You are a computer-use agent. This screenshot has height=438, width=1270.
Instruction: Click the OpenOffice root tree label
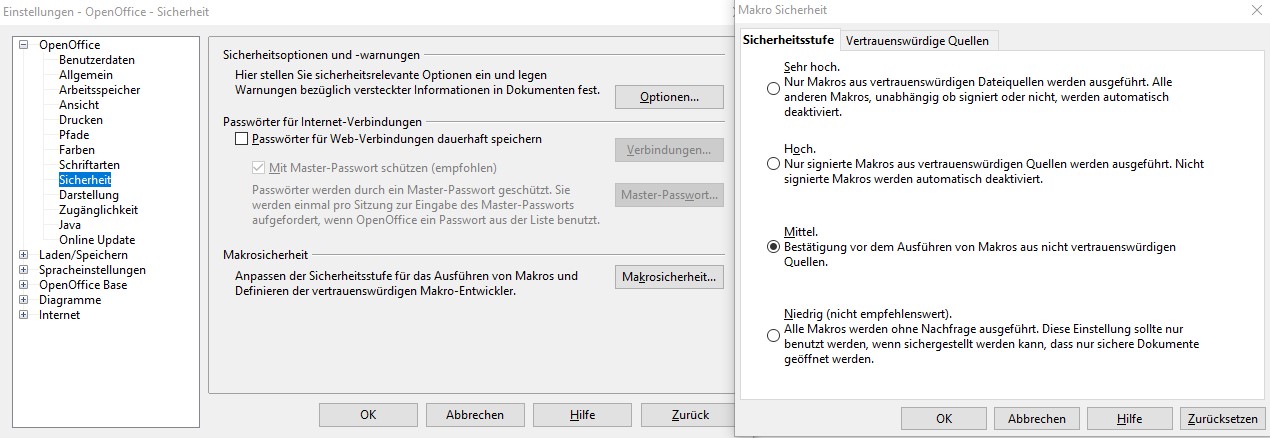click(x=69, y=45)
